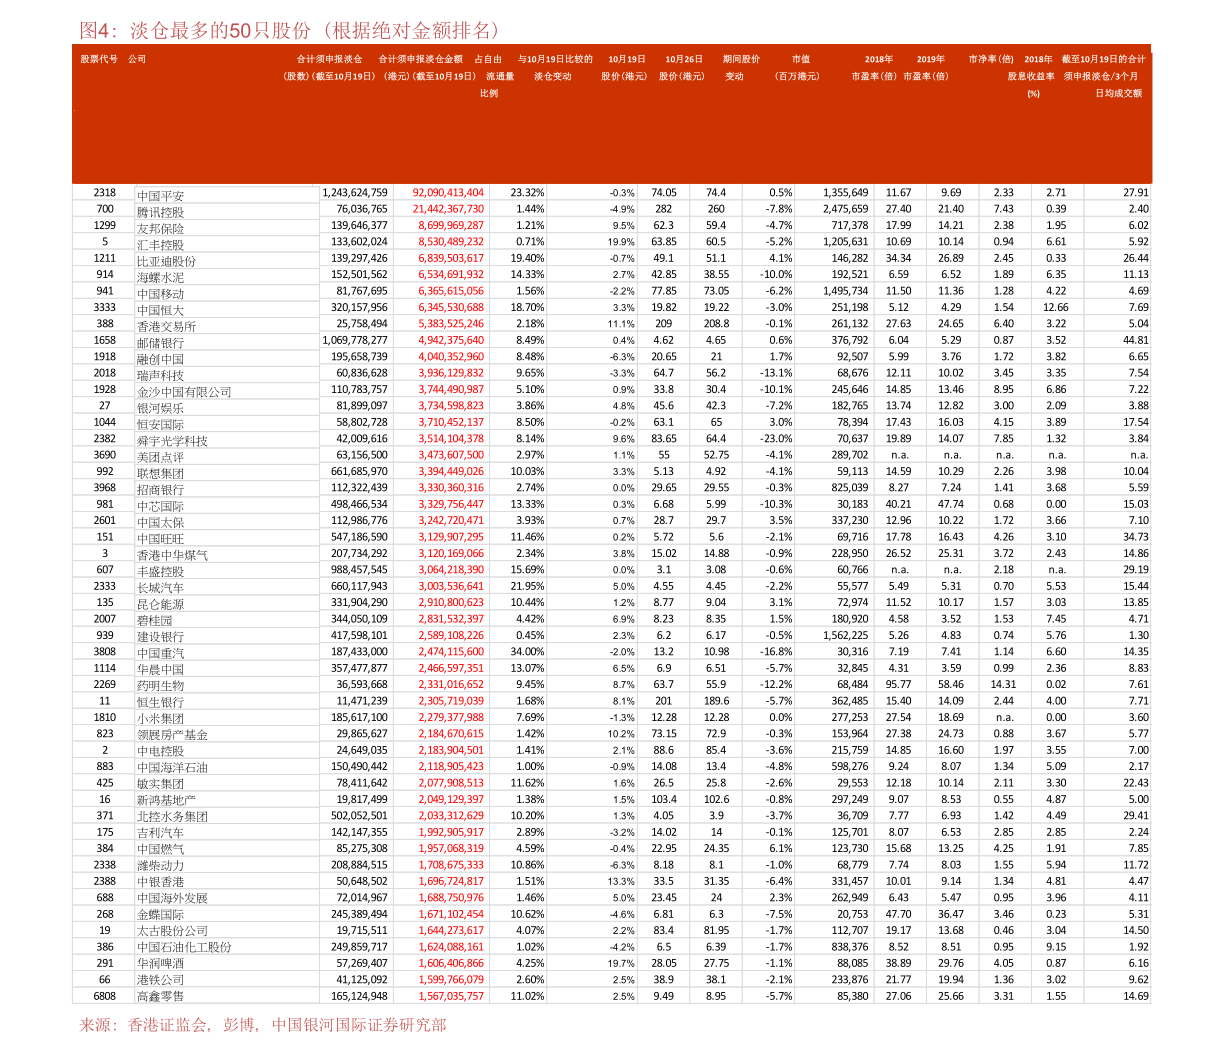Click company name 瑞声科技
This screenshot has height=1054, width=1224.
pyautogui.click(x=161, y=375)
